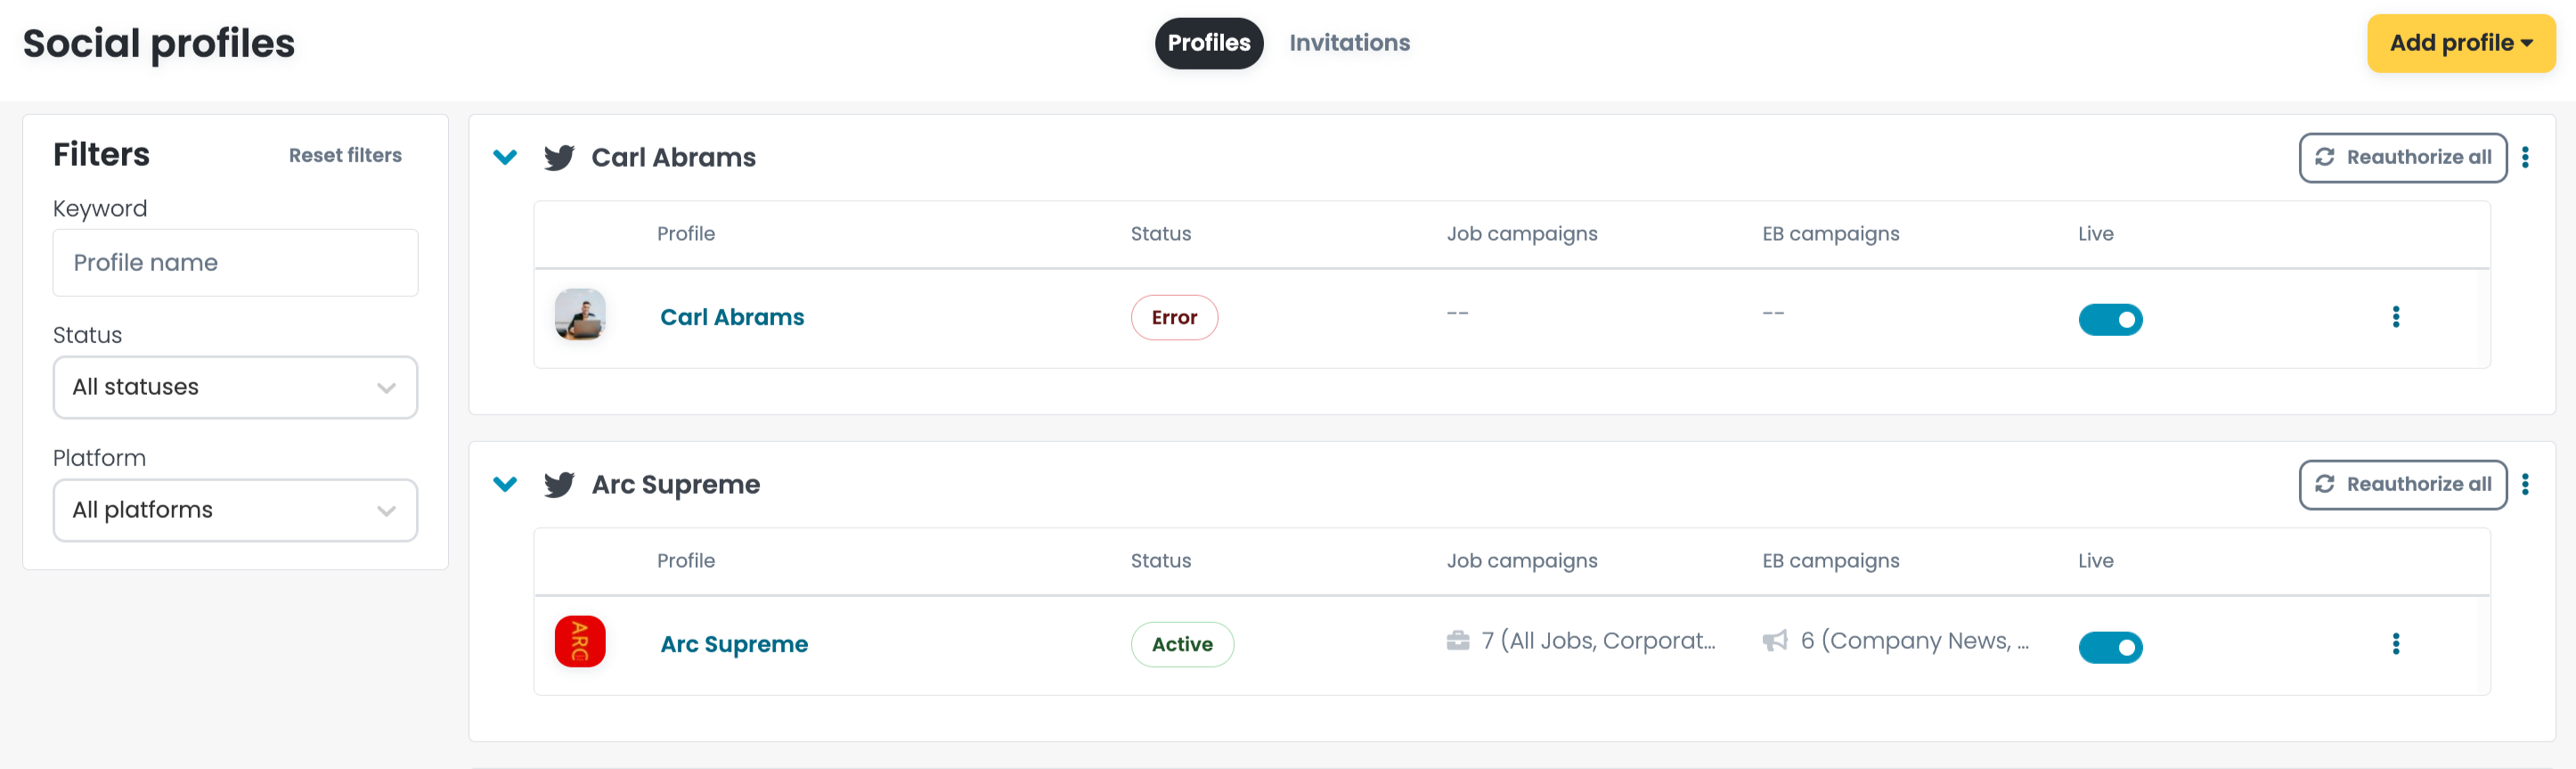
Task: Open kebab menu for Arc Supreme group
Action: [x=2525, y=485]
